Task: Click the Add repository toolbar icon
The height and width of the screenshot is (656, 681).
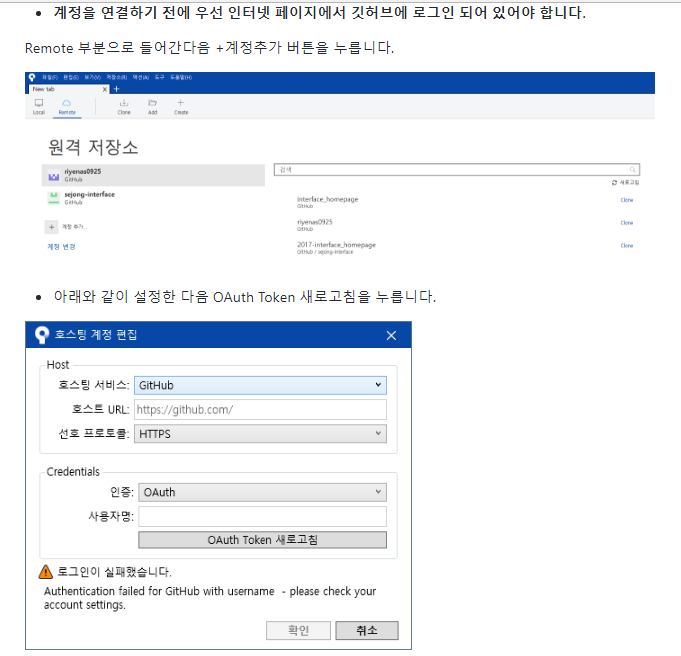Action: click(x=152, y=106)
